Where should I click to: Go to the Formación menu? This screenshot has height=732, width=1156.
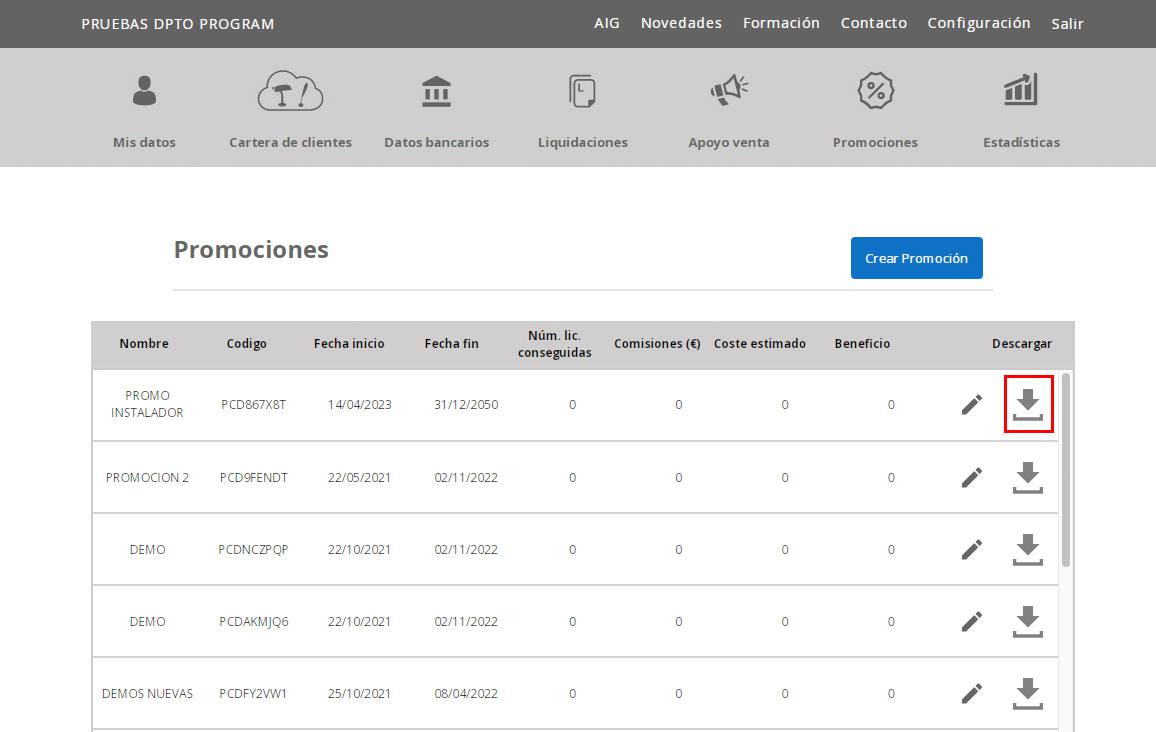pos(781,23)
